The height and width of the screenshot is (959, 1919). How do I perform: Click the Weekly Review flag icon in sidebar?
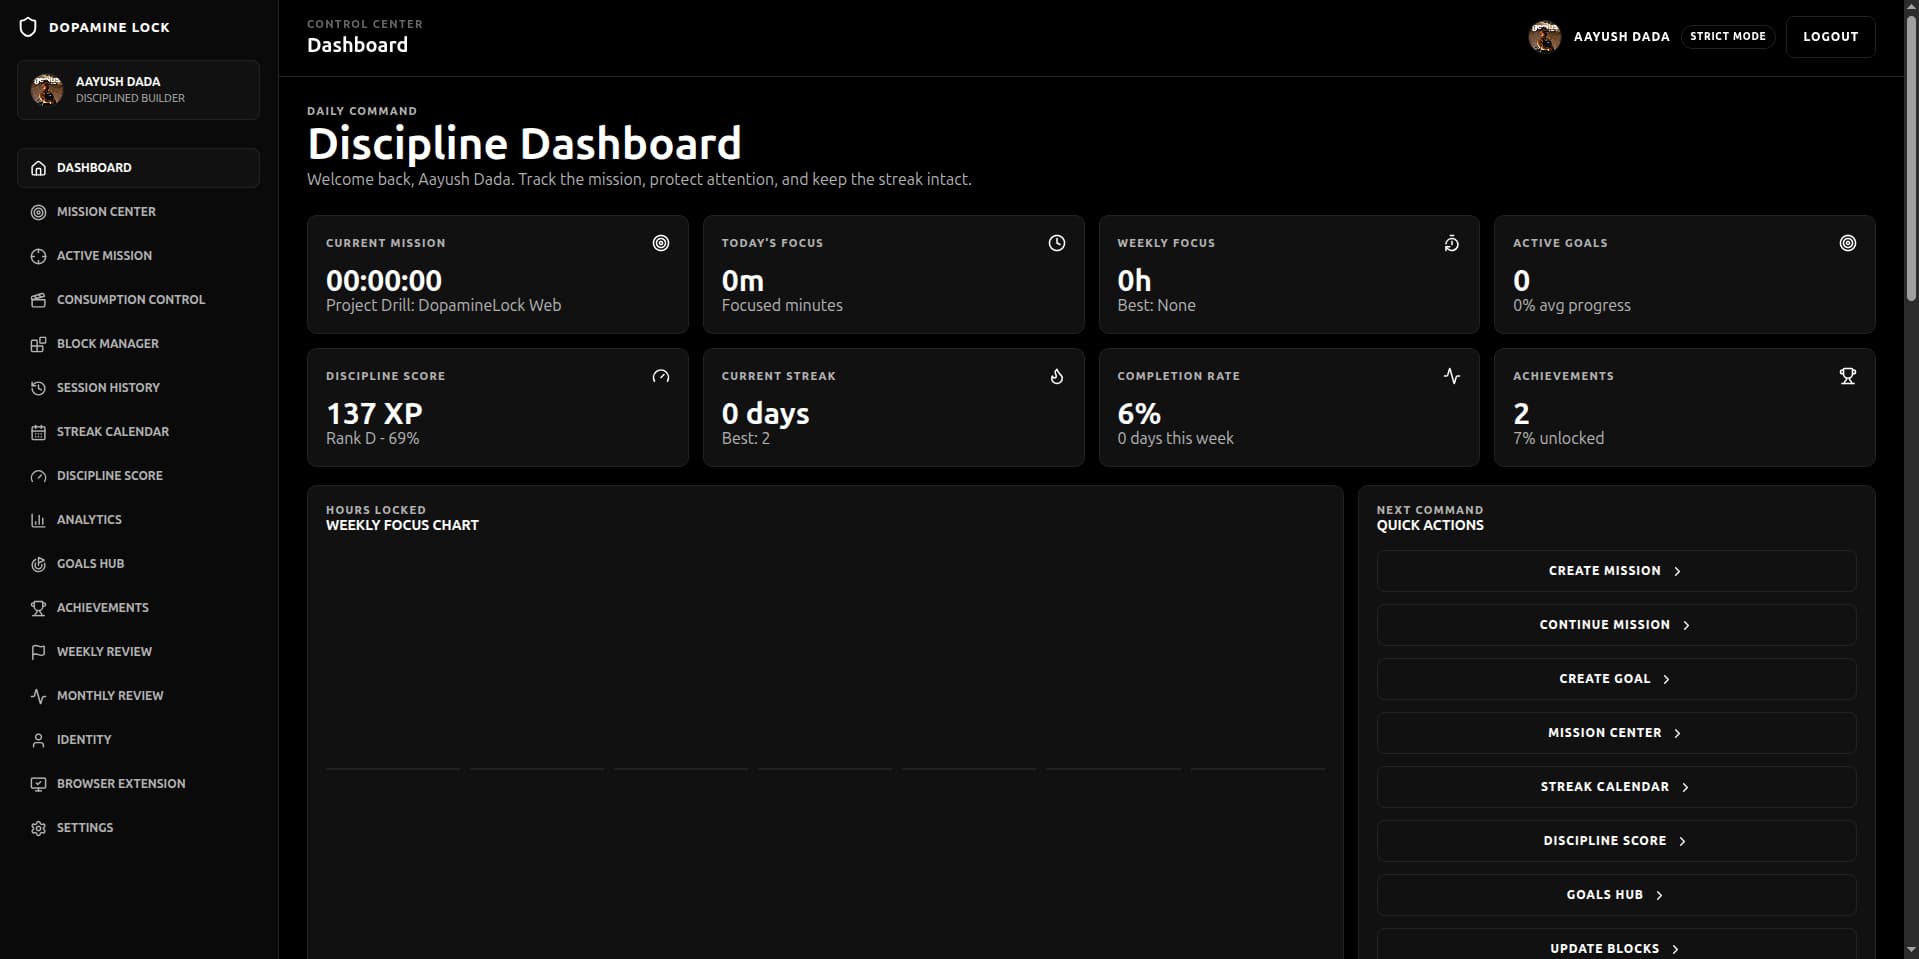[x=38, y=652]
